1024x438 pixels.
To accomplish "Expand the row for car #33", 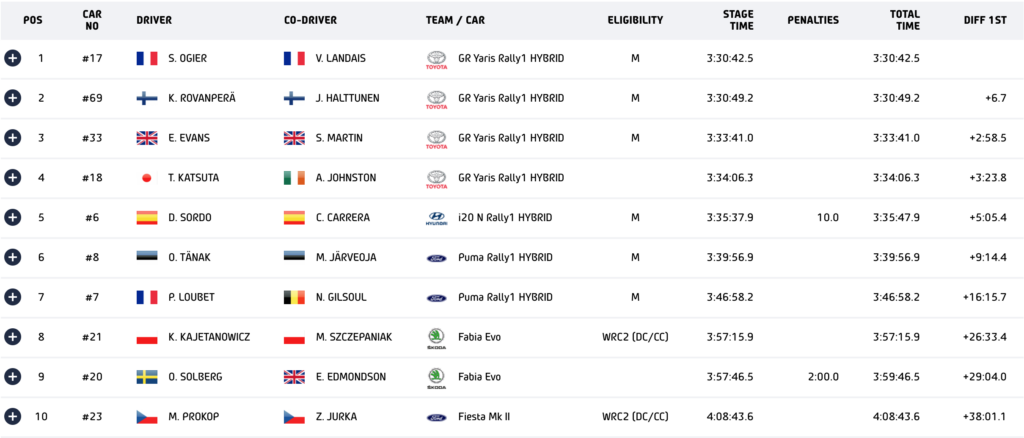I will pyautogui.click(x=12, y=138).
